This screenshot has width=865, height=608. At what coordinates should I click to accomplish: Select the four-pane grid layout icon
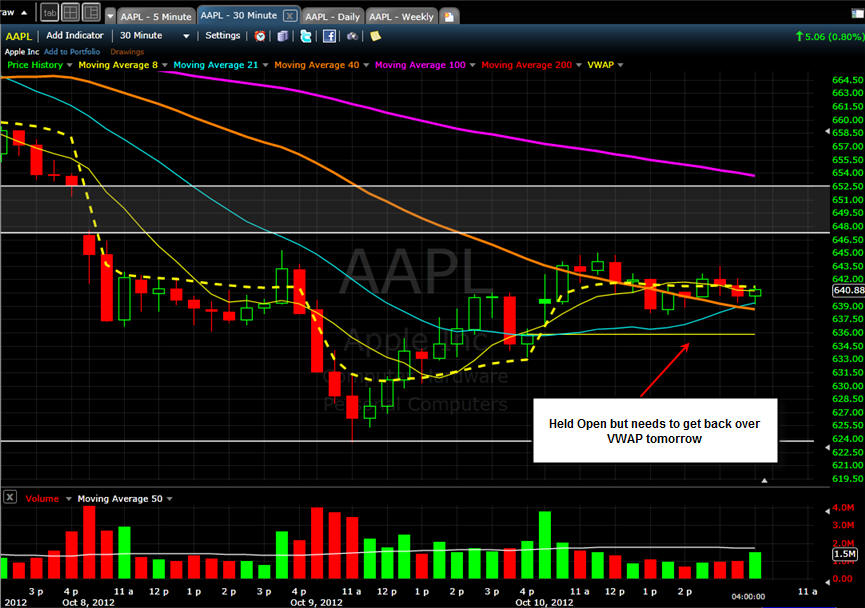pyautogui.click(x=71, y=12)
